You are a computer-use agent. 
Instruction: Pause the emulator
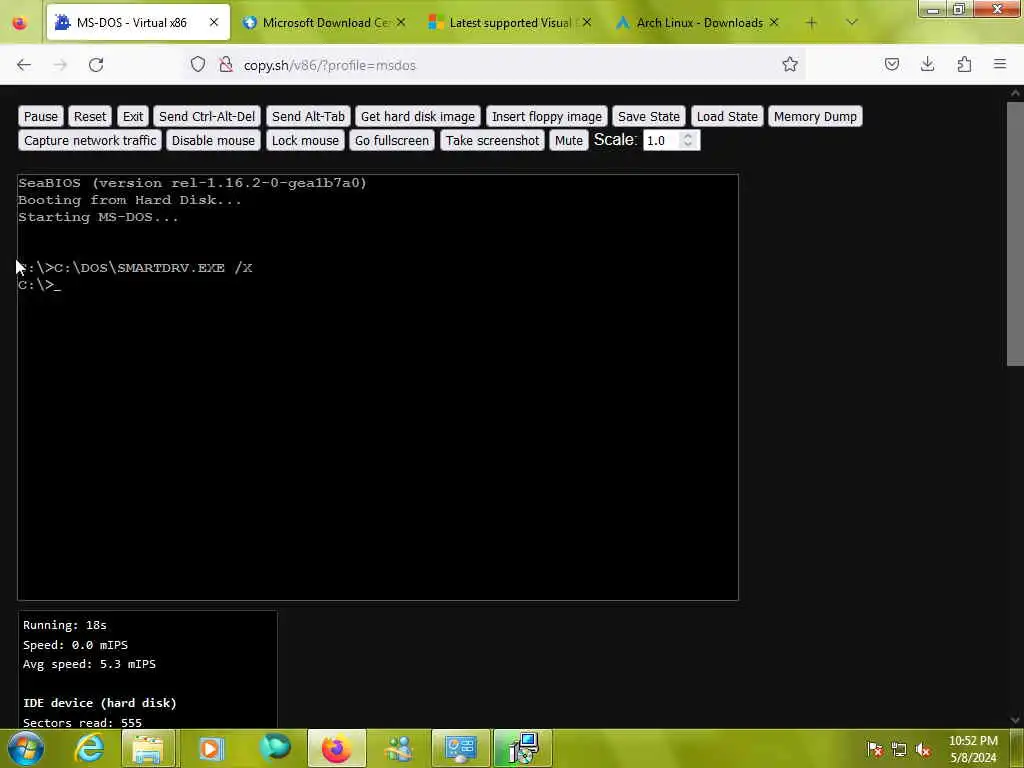(x=41, y=116)
